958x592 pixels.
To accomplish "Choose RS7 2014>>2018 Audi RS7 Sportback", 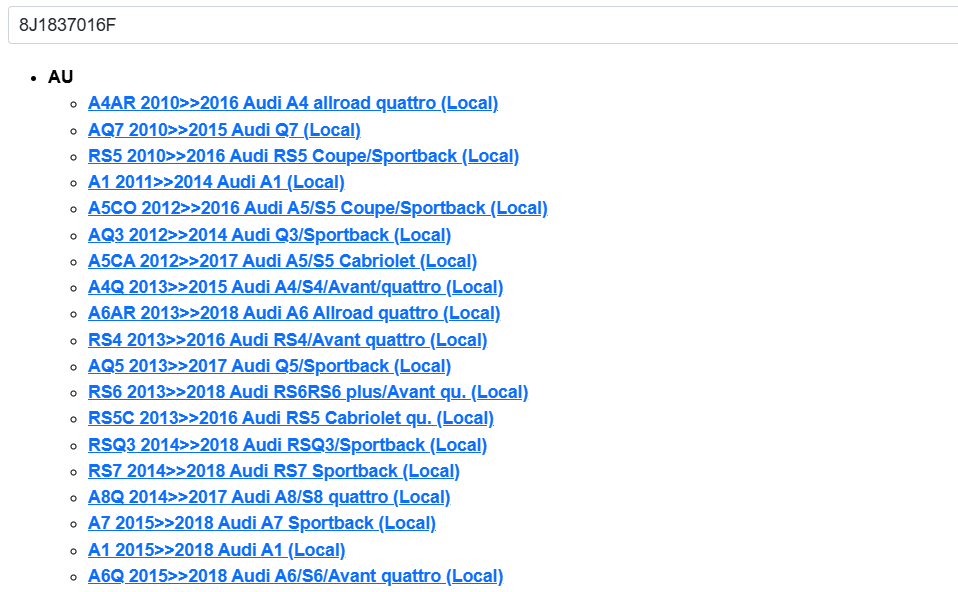I will click(273, 471).
